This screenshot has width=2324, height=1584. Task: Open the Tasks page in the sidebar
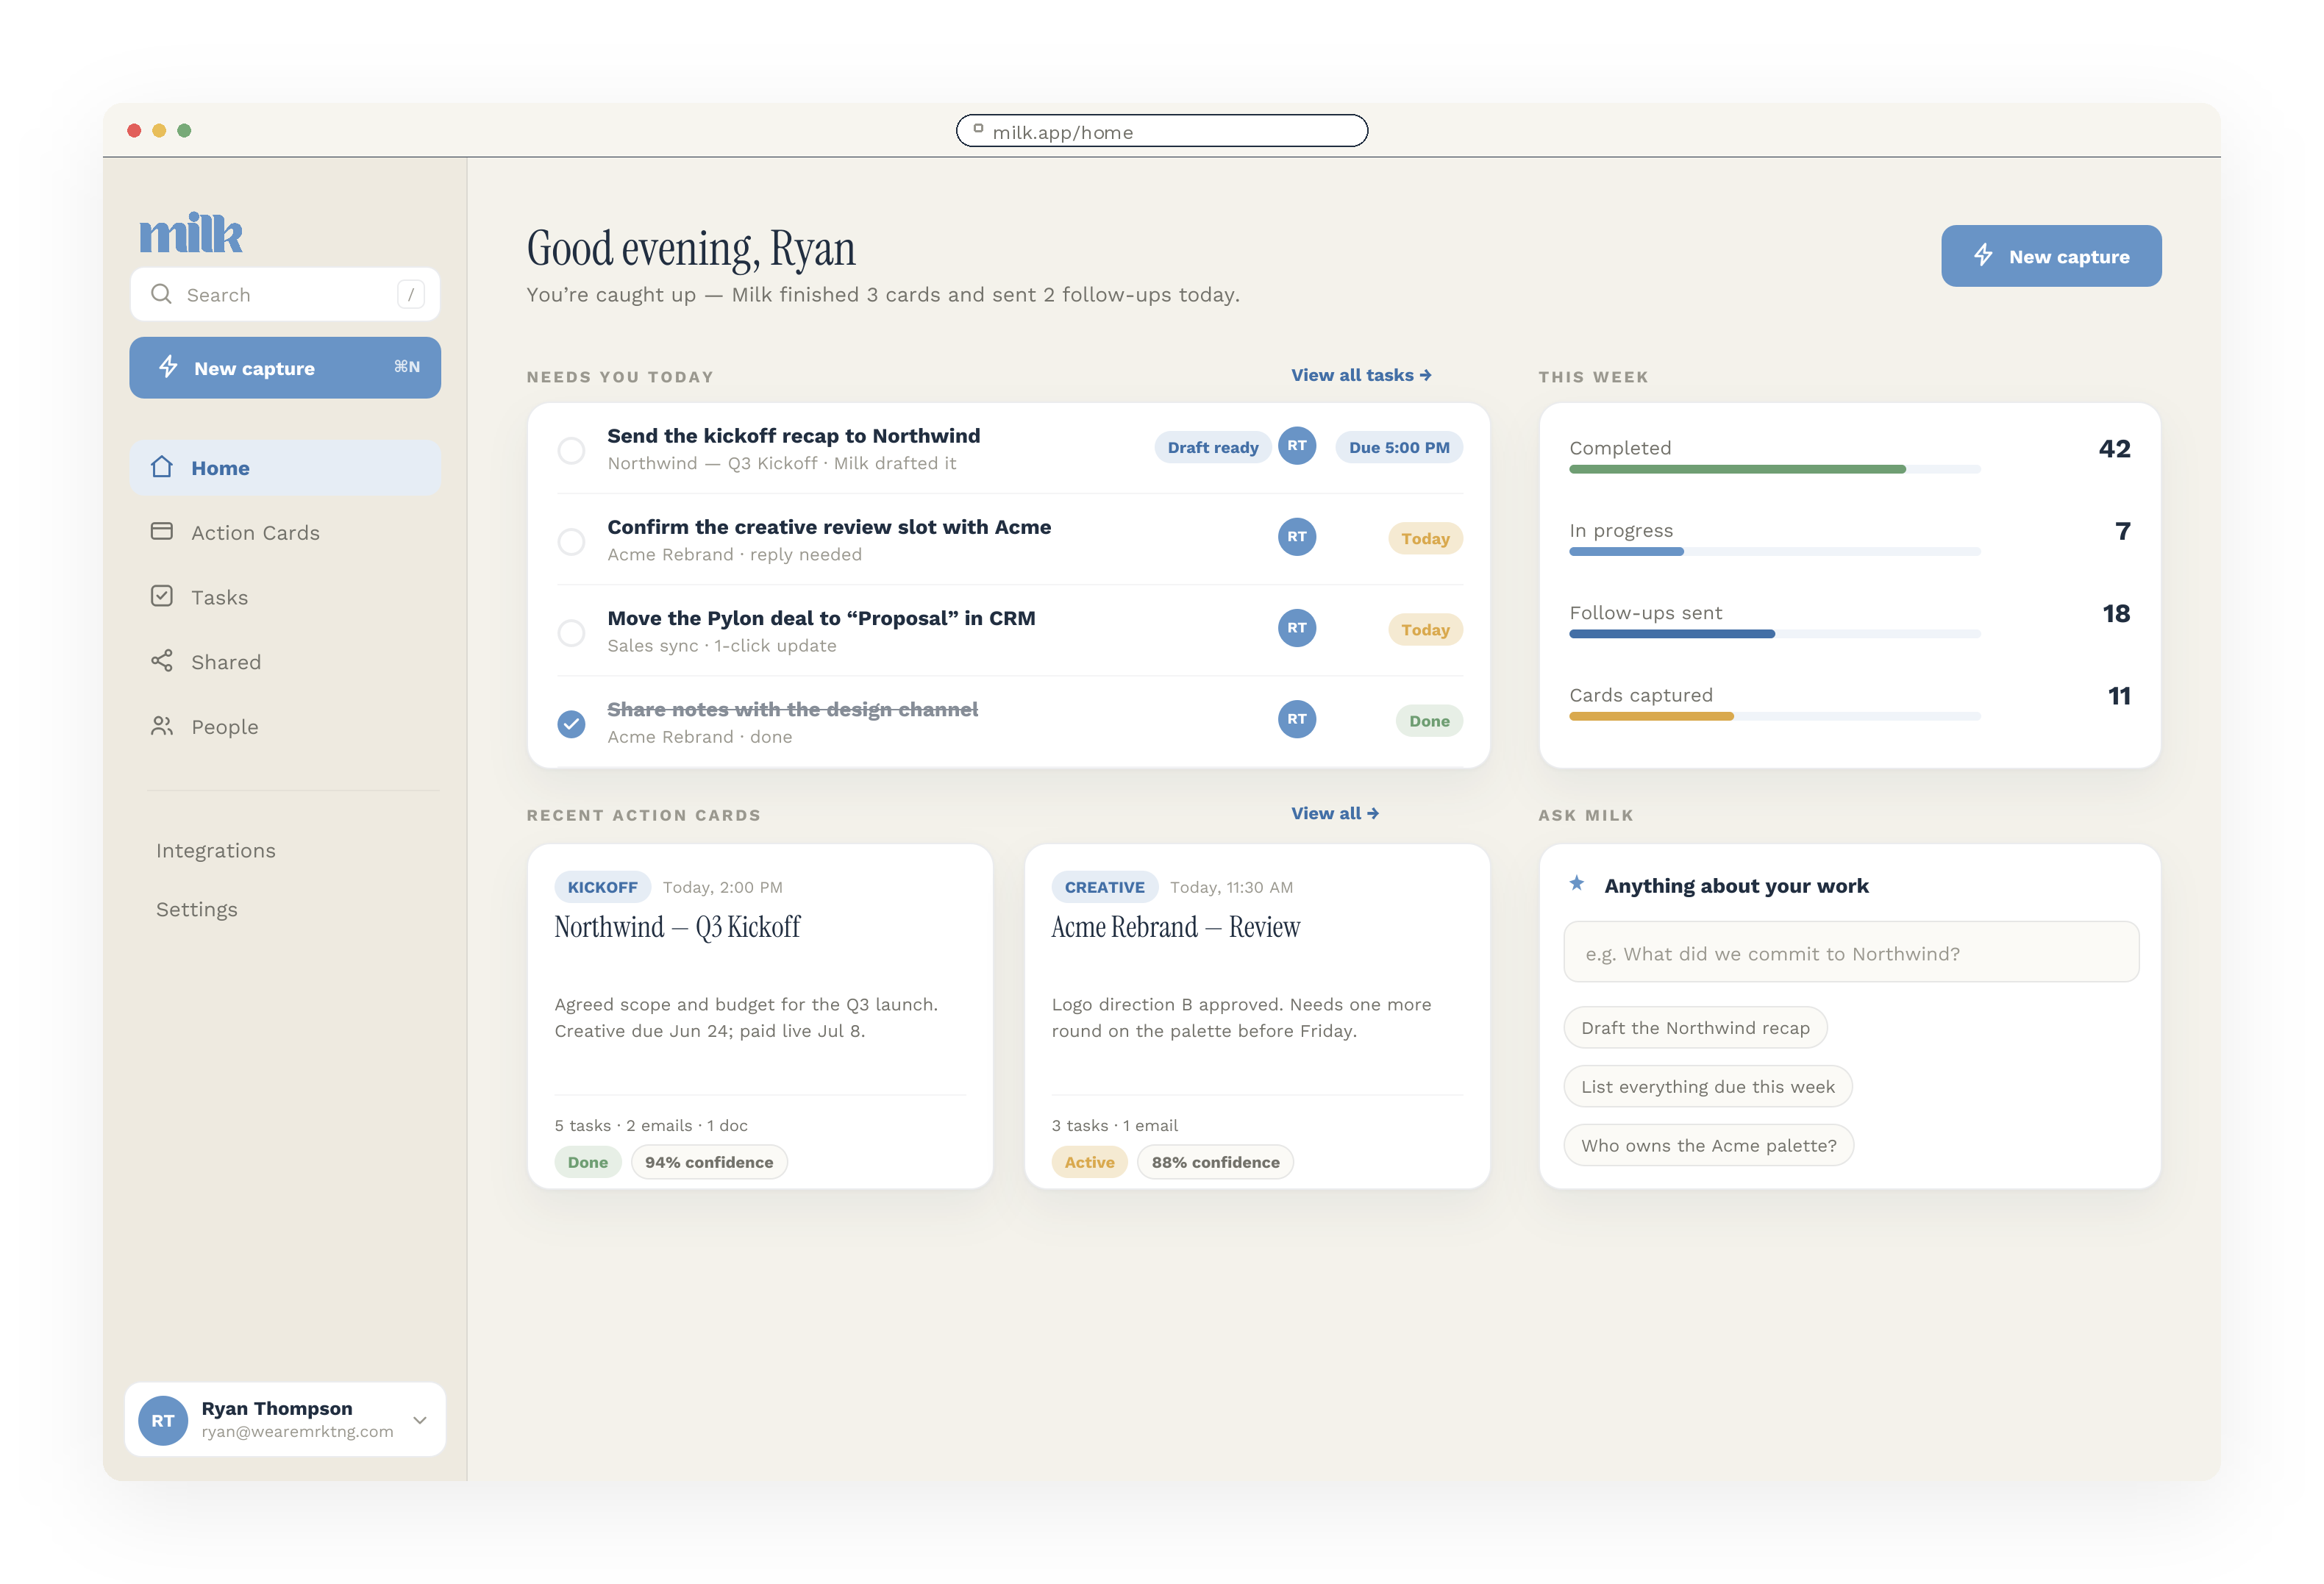[x=285, y=597]
